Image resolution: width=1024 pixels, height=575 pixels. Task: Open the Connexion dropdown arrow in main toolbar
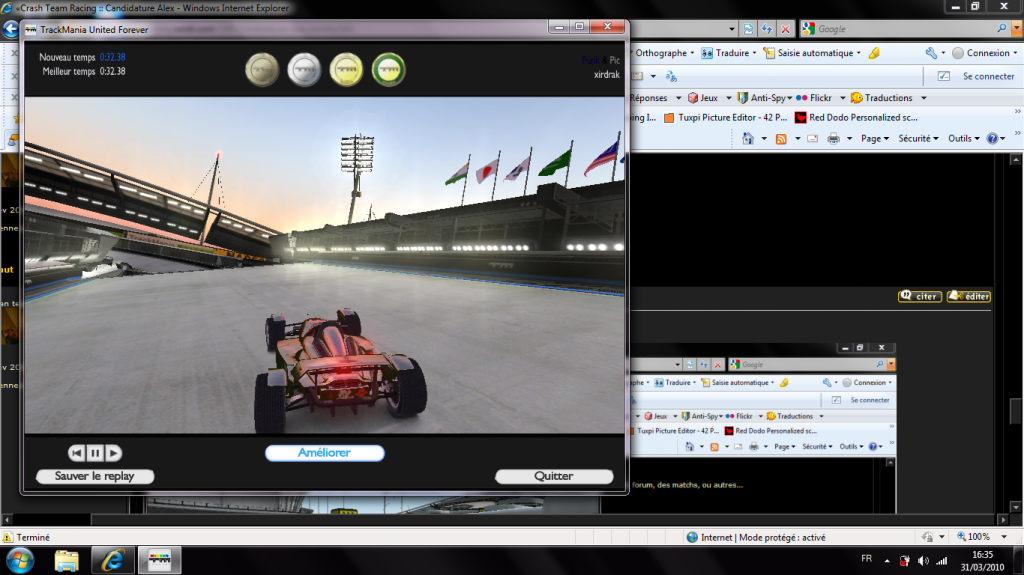point(1016,53)
